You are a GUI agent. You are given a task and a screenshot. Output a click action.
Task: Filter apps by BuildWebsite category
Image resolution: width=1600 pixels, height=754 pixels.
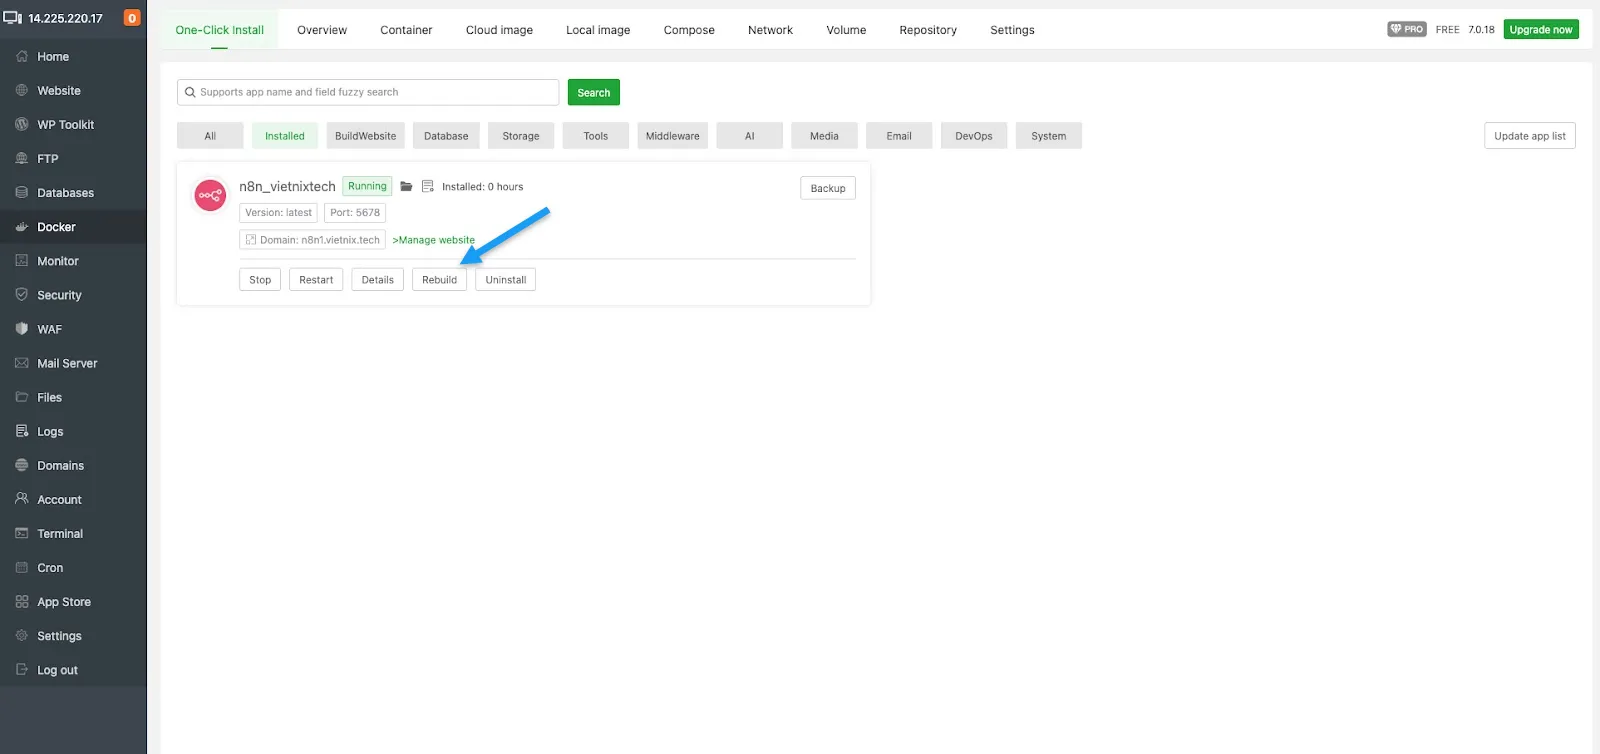click(365, 136)
